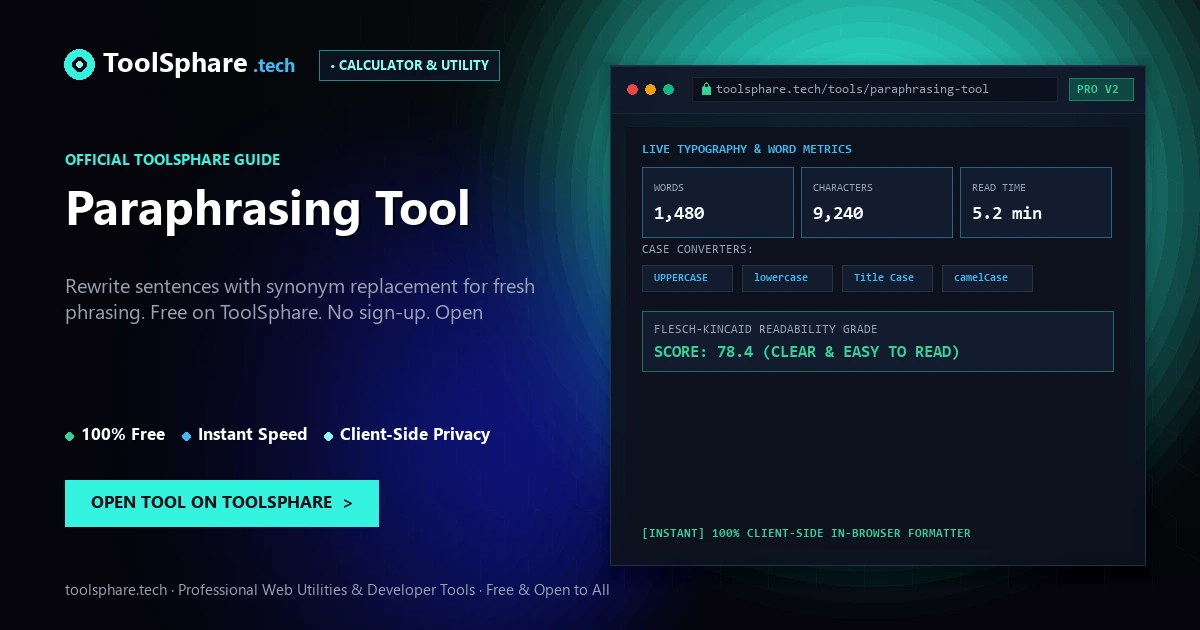Screen dimensions: 1200x630
Task: Click the Words 1,480 metric card
Action: coord(718,202)
